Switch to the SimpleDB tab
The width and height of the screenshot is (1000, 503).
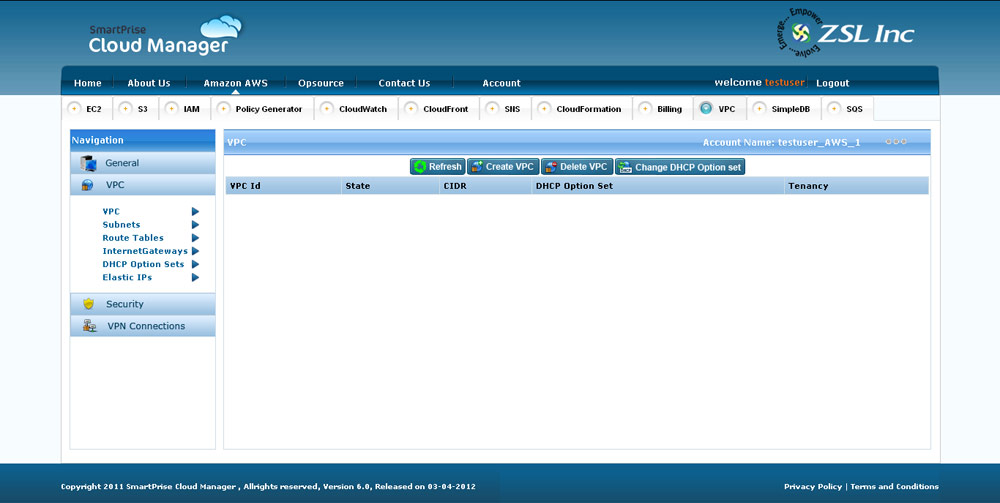784,108
